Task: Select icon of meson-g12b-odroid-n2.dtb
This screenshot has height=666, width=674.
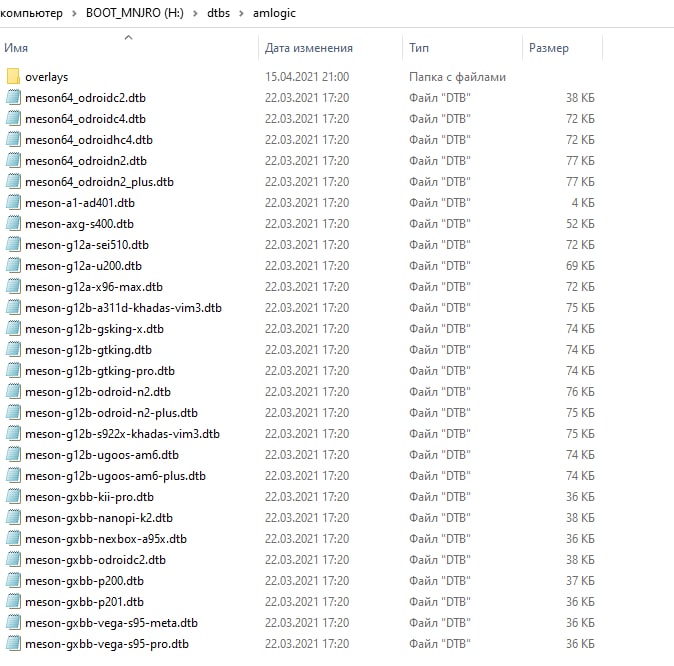Action: 13,392
